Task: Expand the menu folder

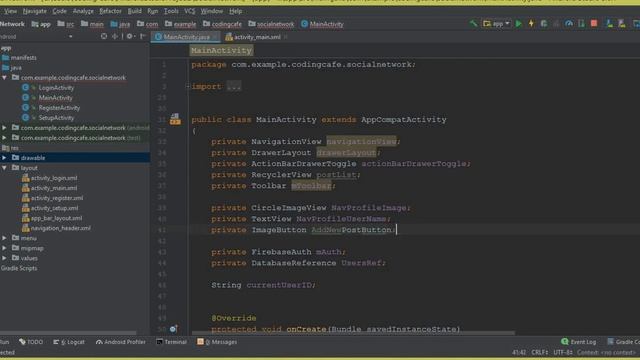Action: tap(4, 238)
